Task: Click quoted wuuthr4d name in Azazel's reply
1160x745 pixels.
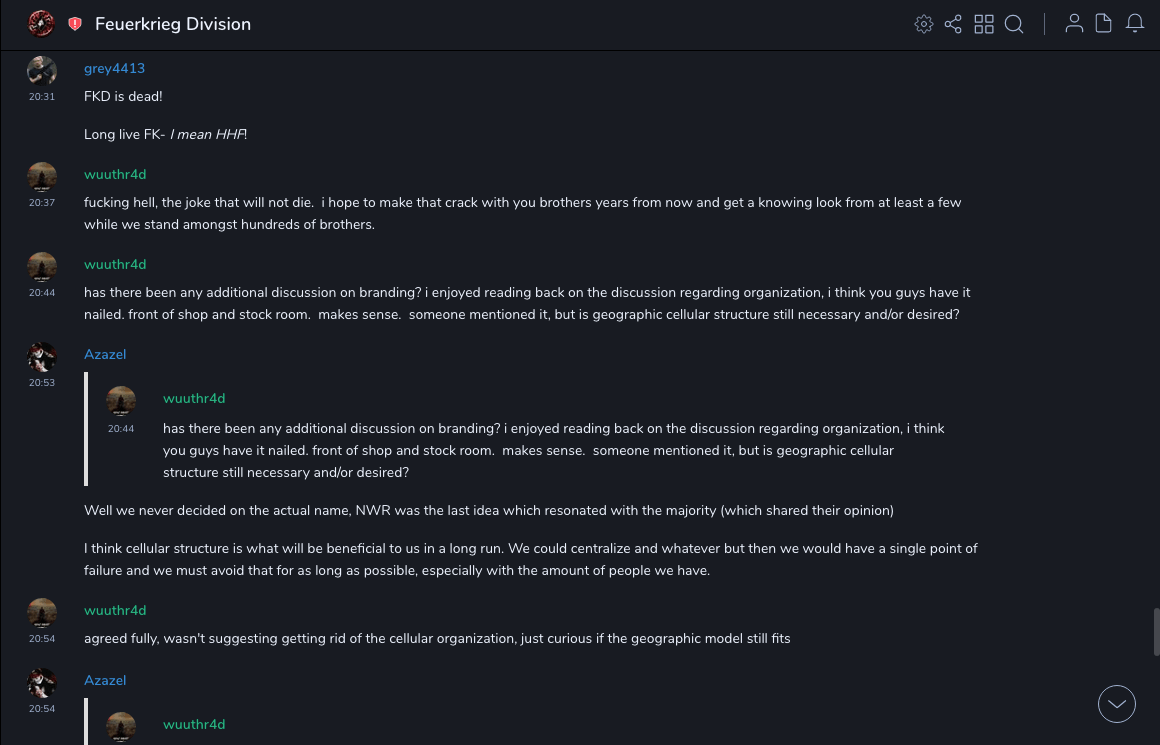Action: click(x=194, y=399)
